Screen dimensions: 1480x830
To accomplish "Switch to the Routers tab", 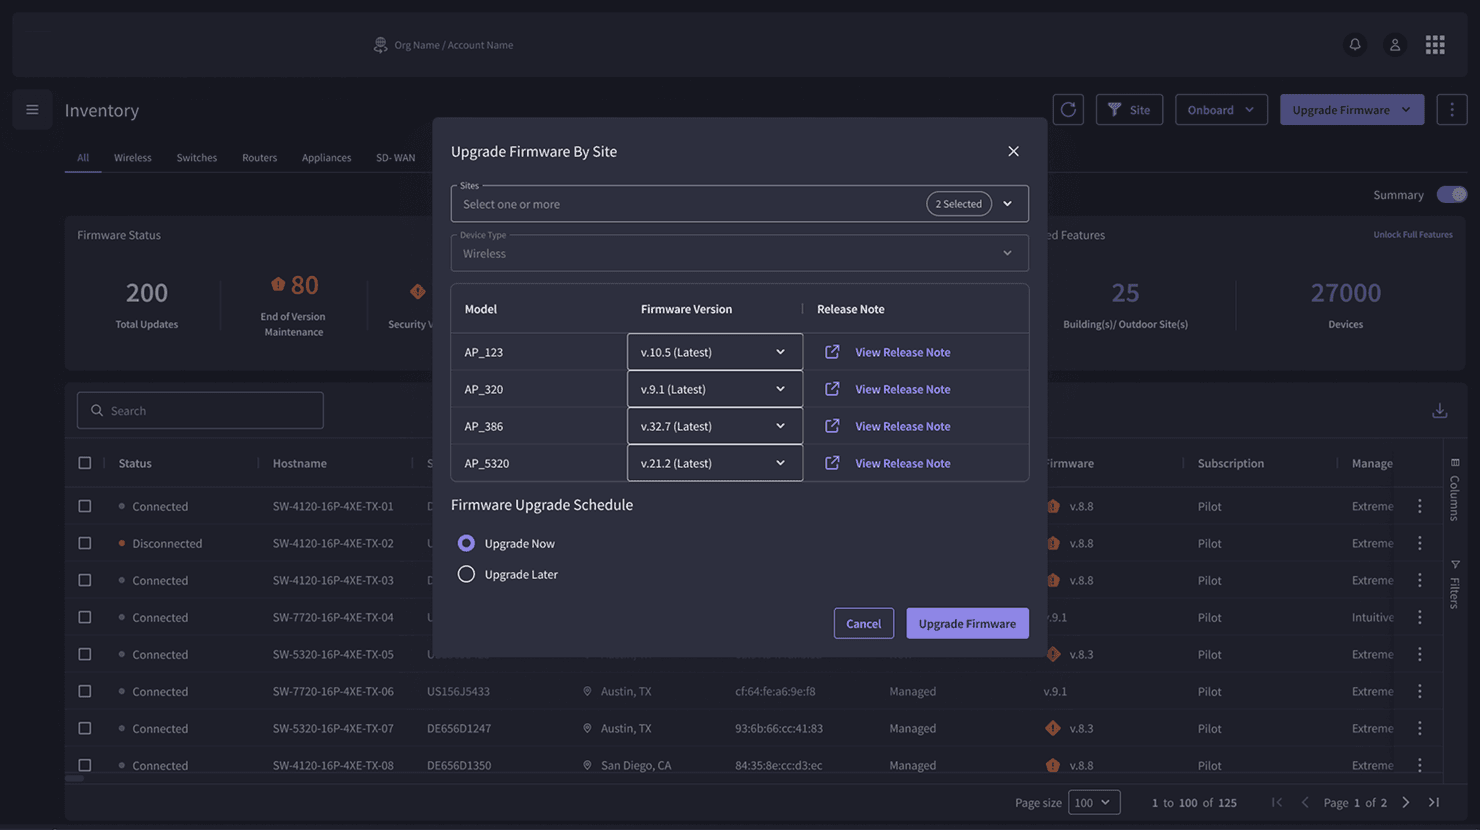I will pos(259,157).
